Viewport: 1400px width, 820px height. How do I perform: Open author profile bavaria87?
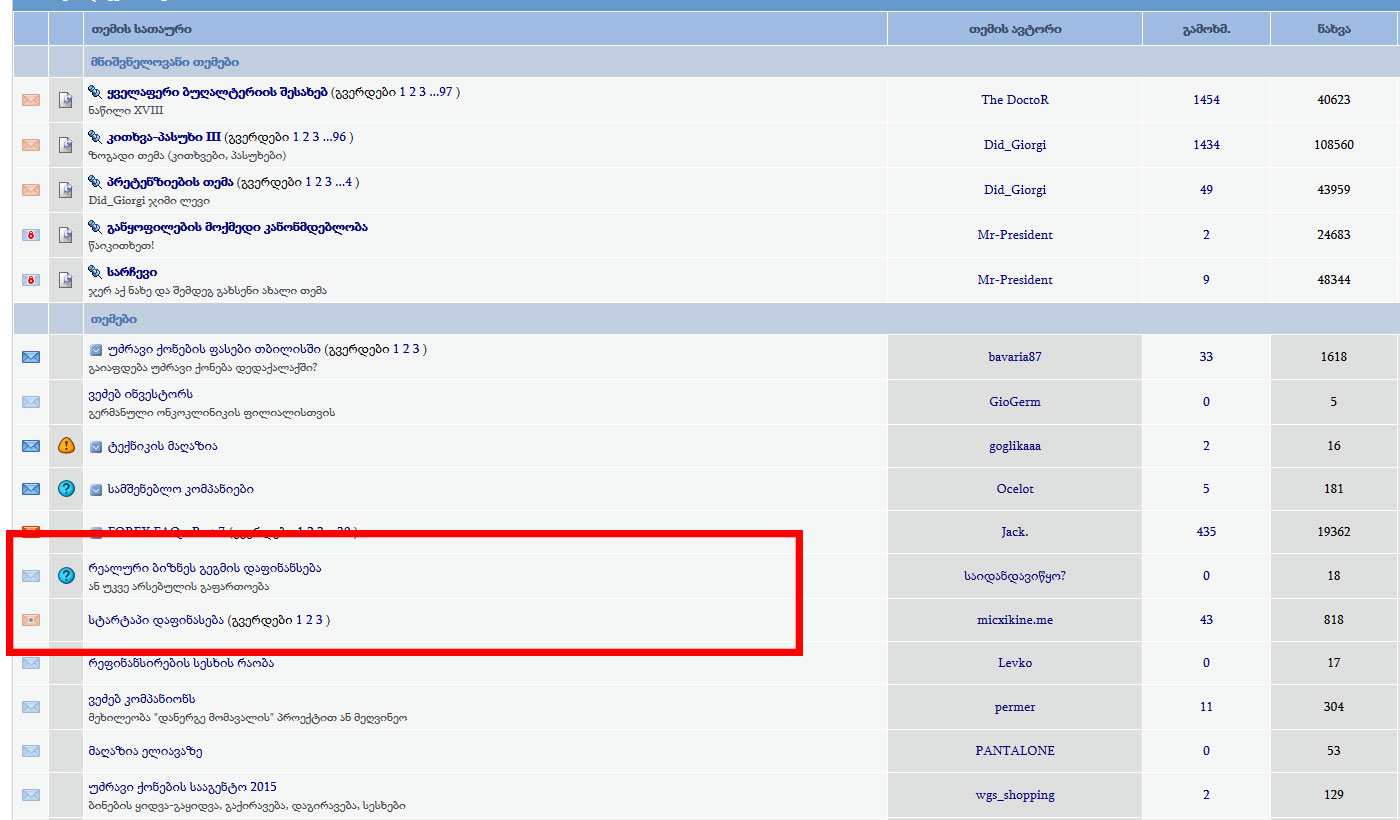[x=1015, y=357]
